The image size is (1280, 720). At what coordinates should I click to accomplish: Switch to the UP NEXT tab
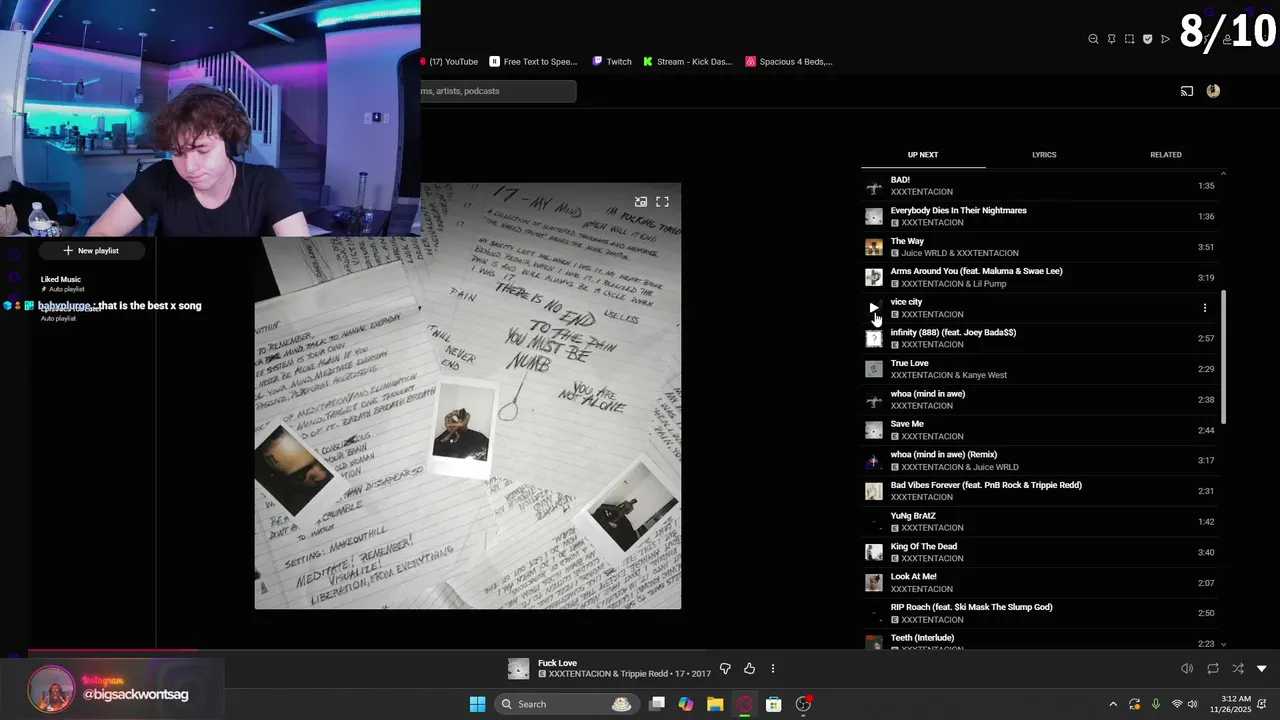[923, 155]
